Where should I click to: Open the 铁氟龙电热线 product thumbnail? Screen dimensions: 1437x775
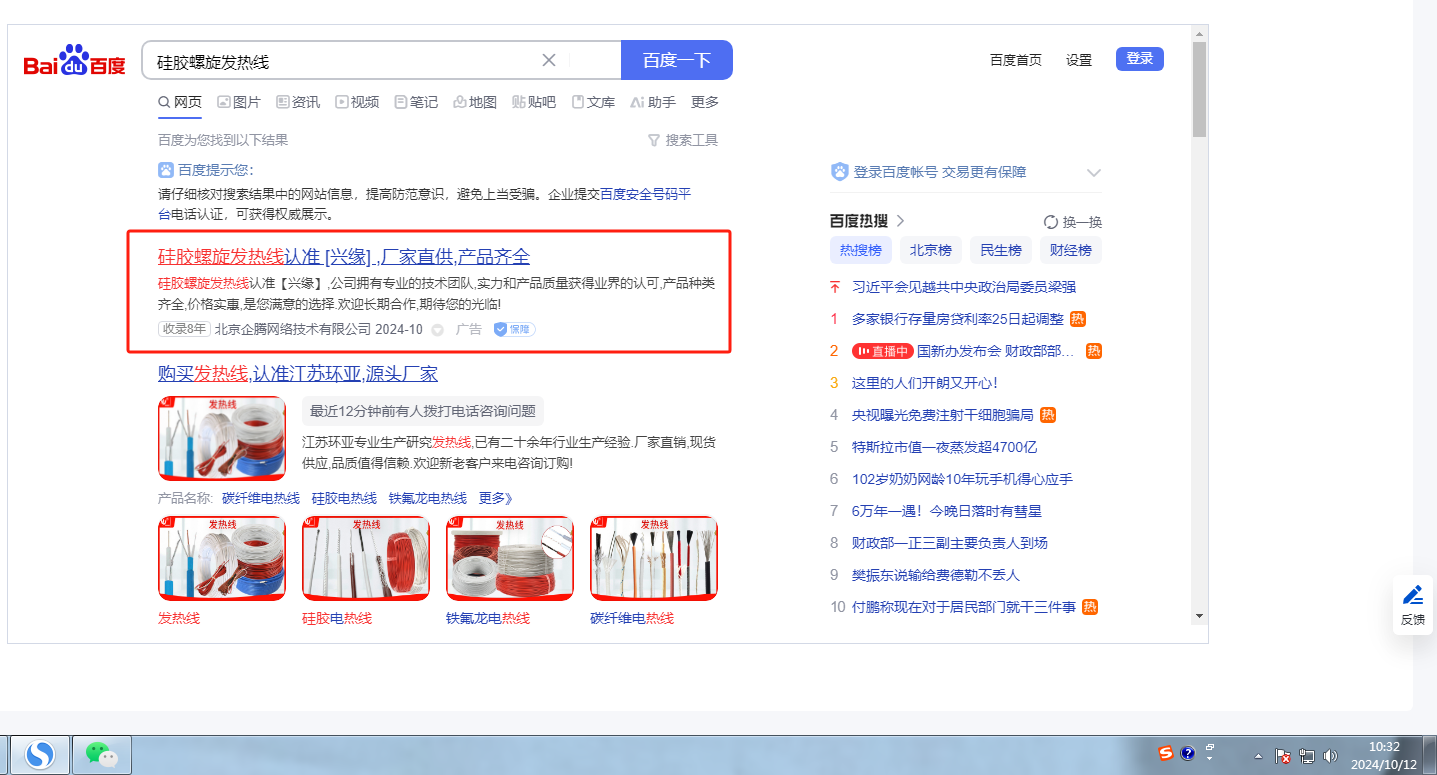(510, 559)
